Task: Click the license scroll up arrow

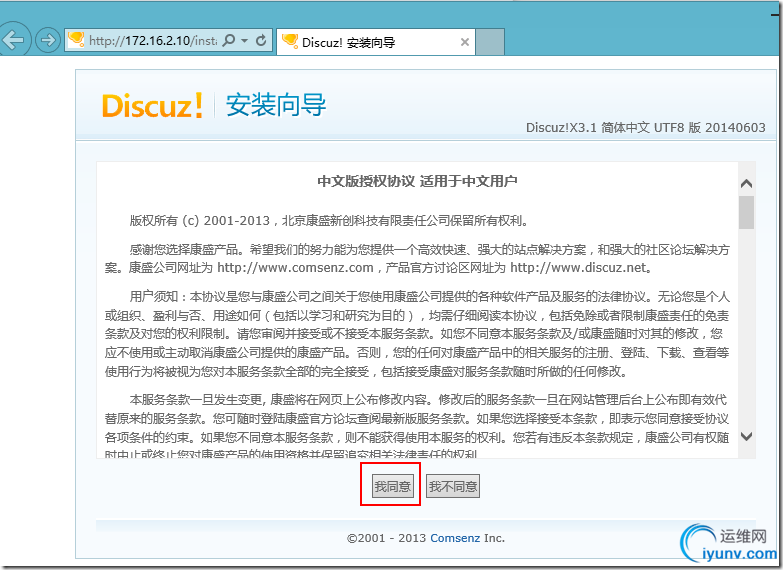Action: pos(746,183)
